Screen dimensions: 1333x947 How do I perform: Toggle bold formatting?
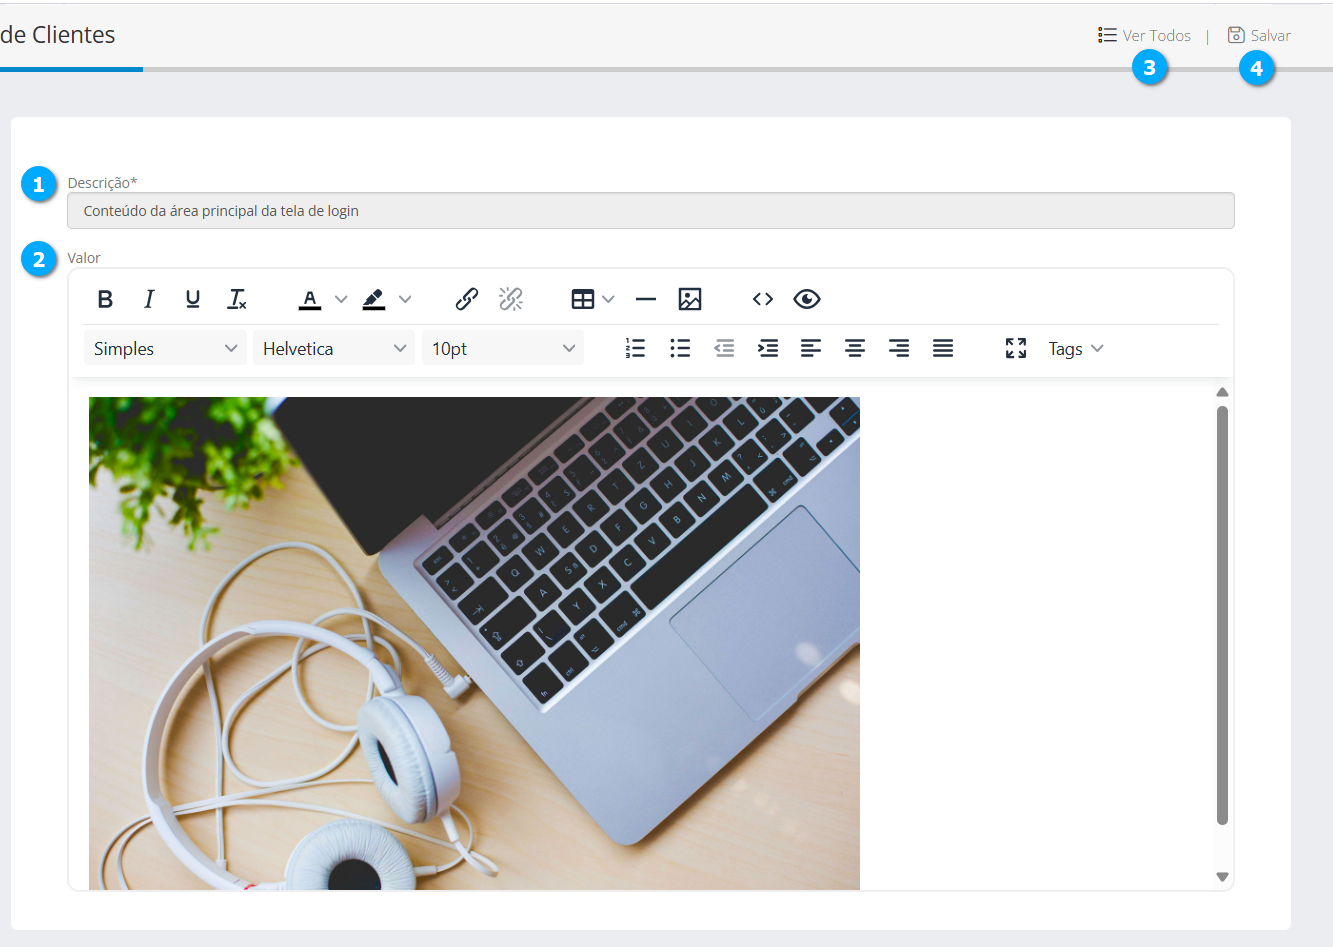[105, 299]
